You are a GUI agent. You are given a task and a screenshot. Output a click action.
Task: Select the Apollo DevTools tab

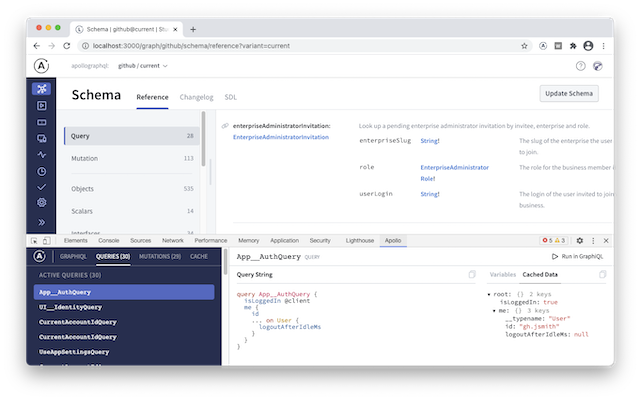click(x=393, y=241)
